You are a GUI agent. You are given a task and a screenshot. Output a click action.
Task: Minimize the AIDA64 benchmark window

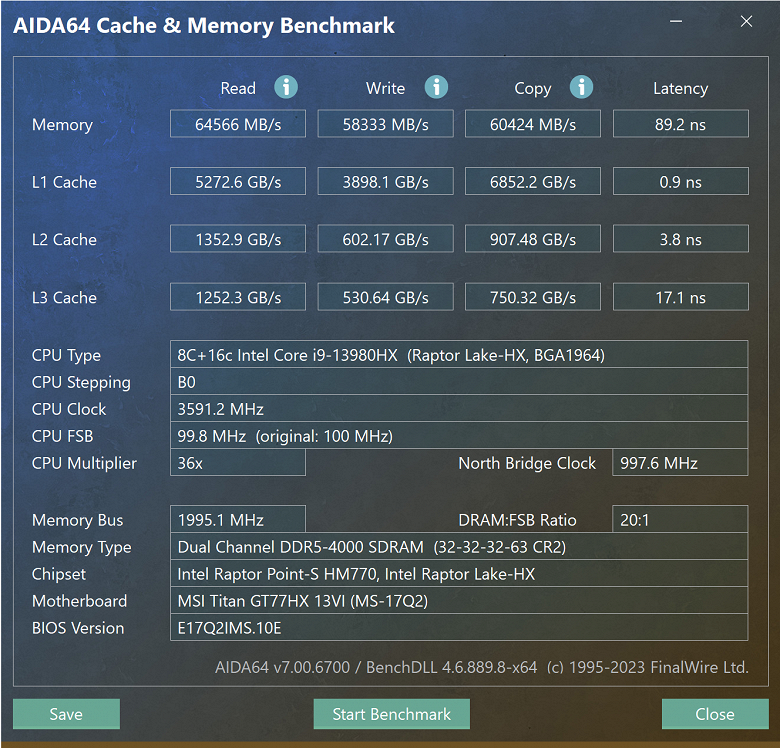(x=676, y=21)
